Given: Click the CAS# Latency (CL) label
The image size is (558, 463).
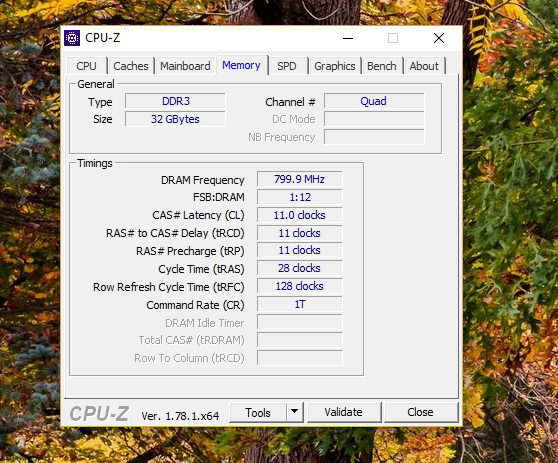Looking at the screenshot, I should click(198, 215).
